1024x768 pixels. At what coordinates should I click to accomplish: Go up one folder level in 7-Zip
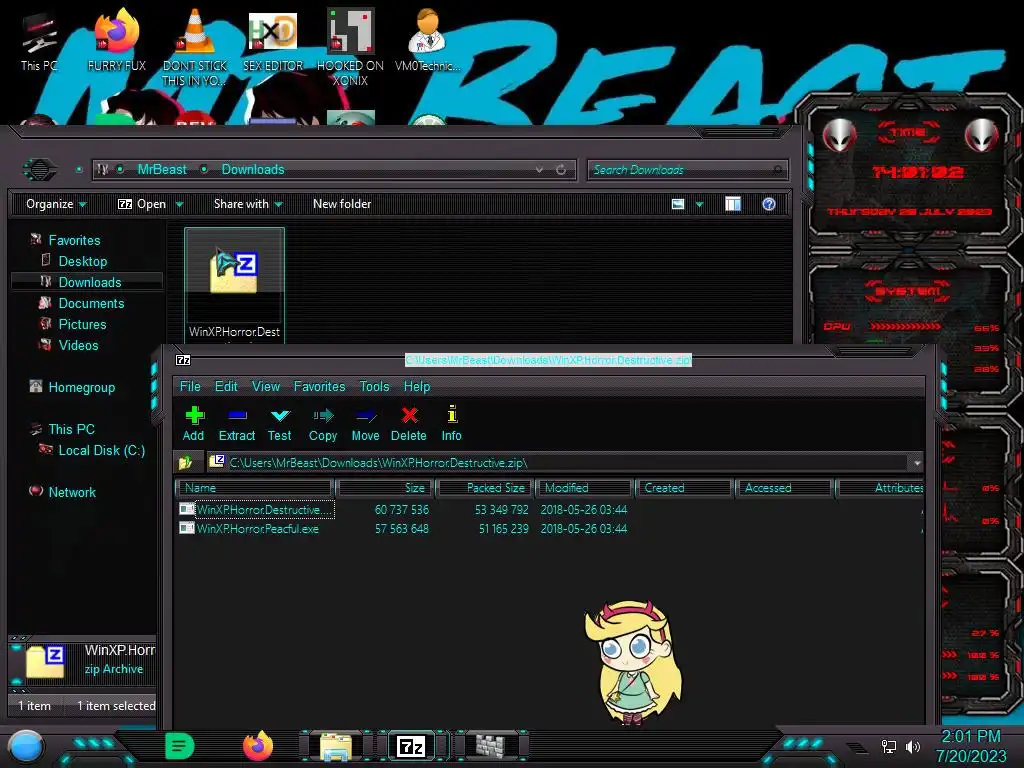(x=185, y=463)
